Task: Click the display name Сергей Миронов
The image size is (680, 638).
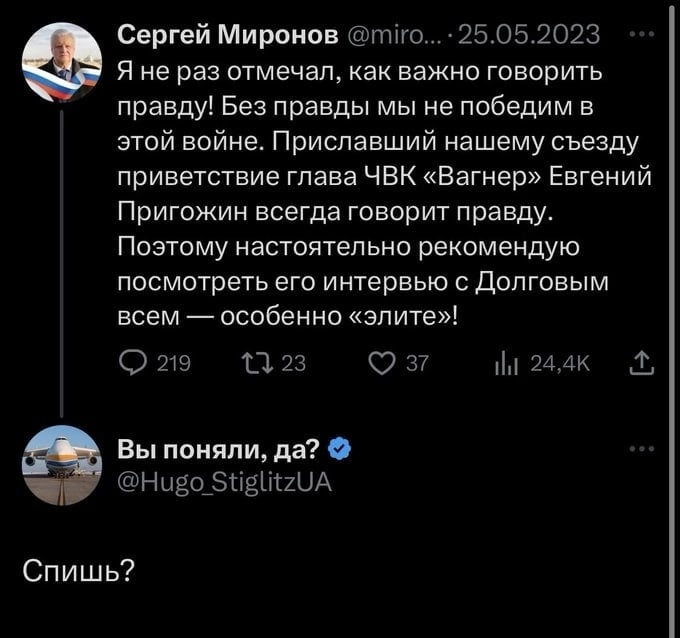Action: [x=227, y=35]
